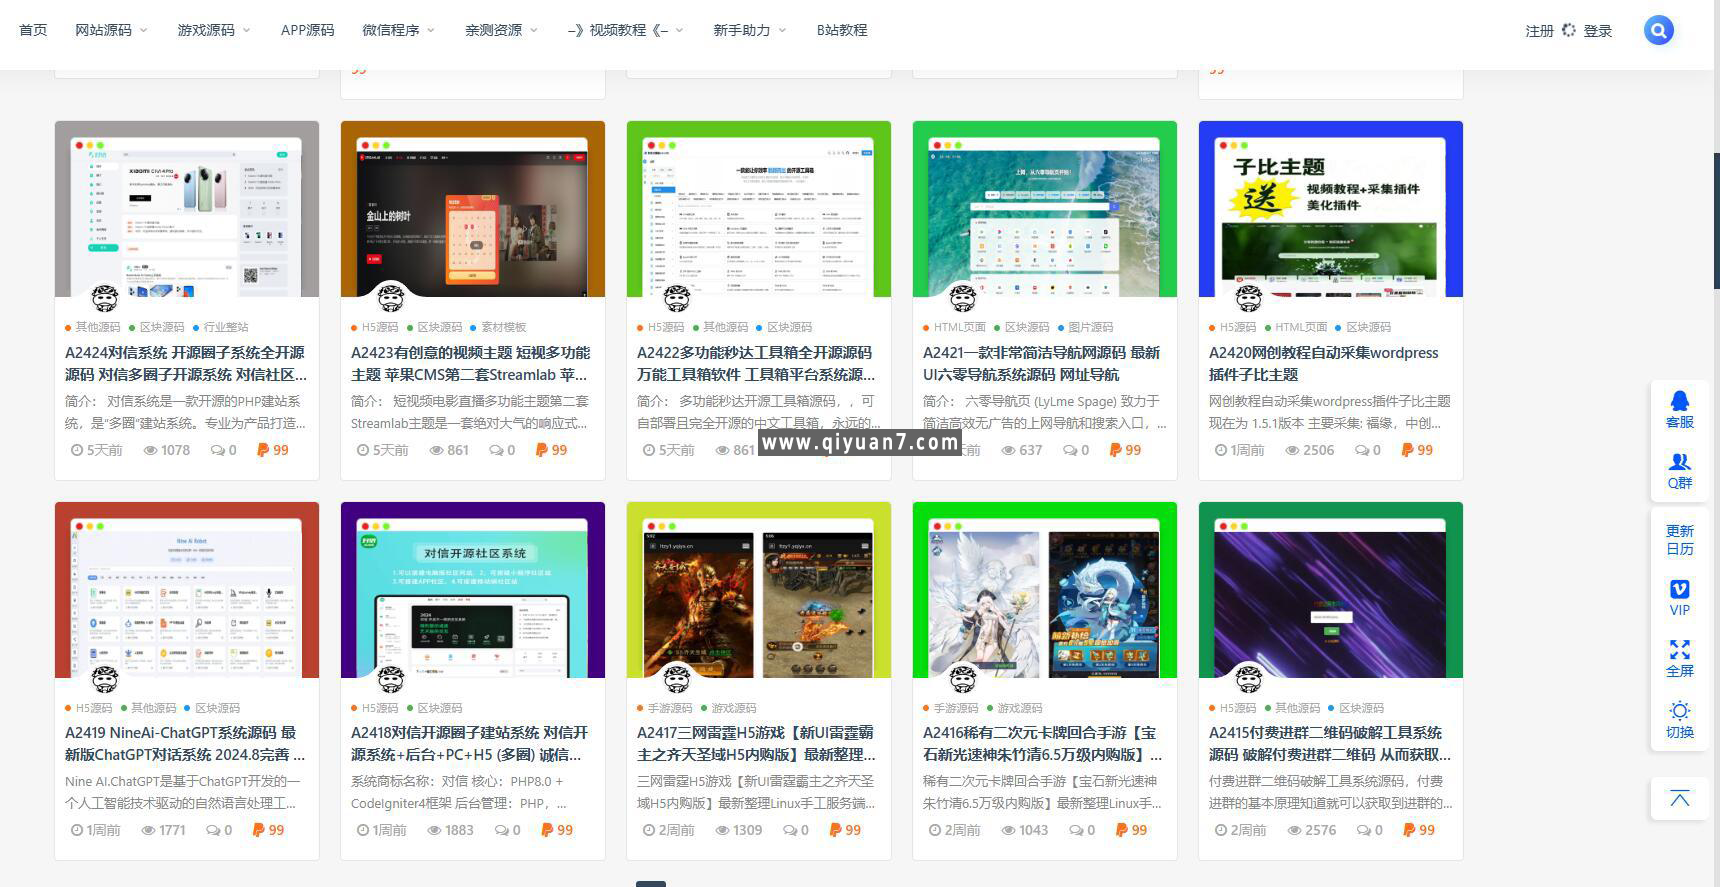Image resolution: width=1720 pixels, height=887 pixels.
Task: Click the 登录 login link
Action: click(1597, 31)
